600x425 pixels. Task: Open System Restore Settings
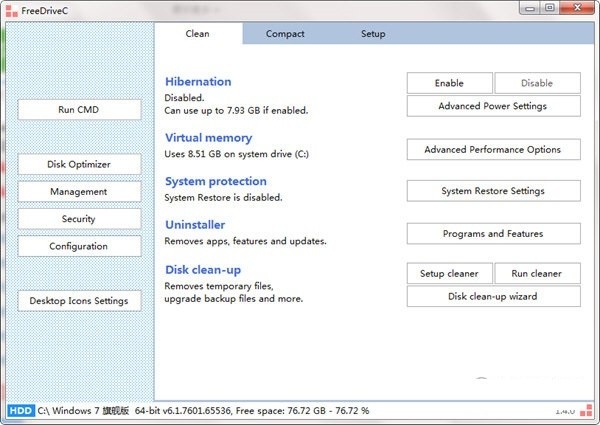[x=493, y=191]
